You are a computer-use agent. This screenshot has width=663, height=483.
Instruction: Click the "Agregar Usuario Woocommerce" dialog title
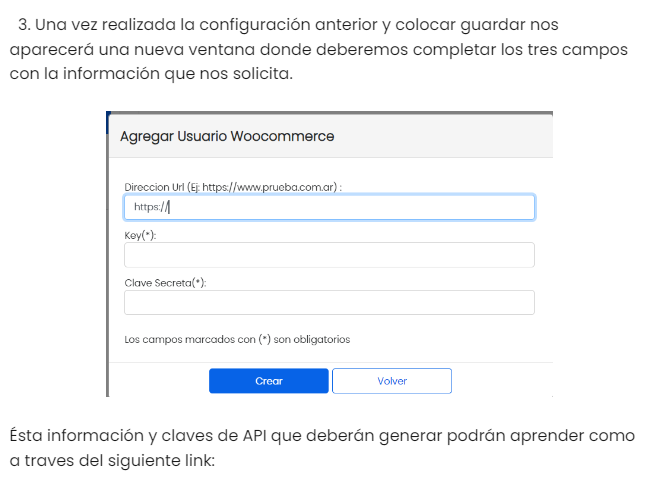tap(227, 136)
